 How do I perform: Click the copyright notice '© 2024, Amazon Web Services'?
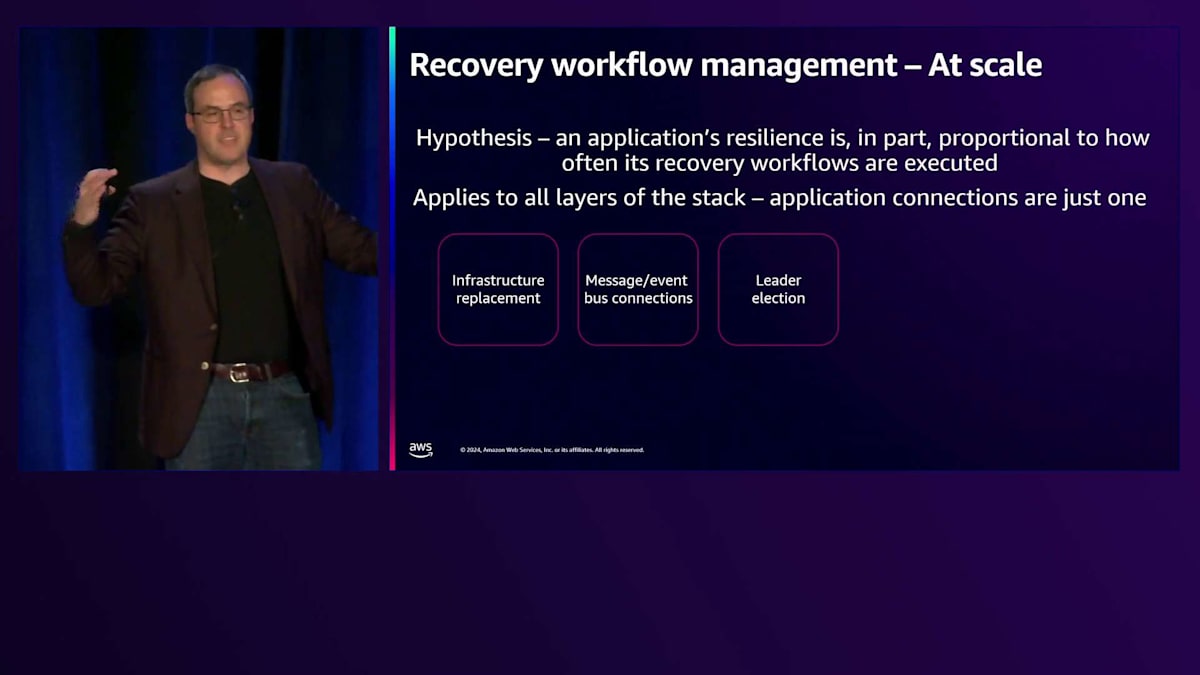click(552, 450)
